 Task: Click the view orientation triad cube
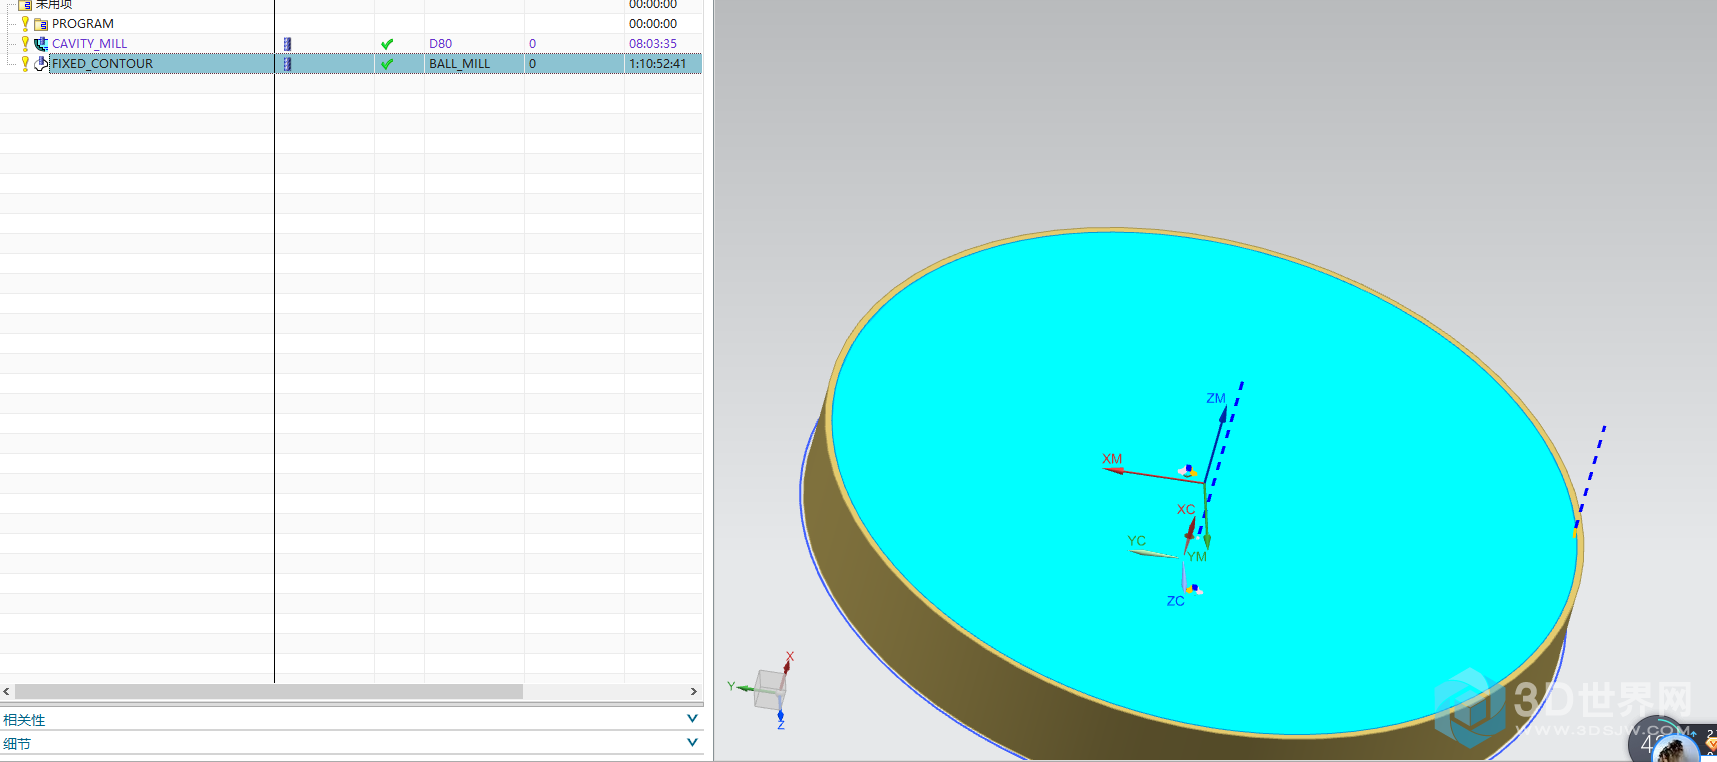[769, 689]
